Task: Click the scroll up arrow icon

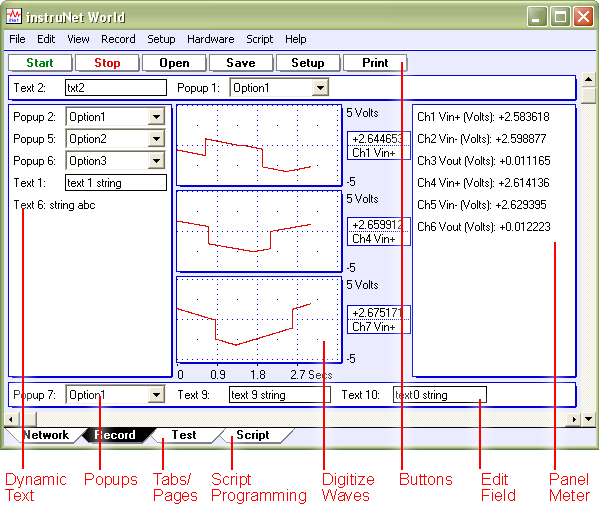Action: coord(588,79)
